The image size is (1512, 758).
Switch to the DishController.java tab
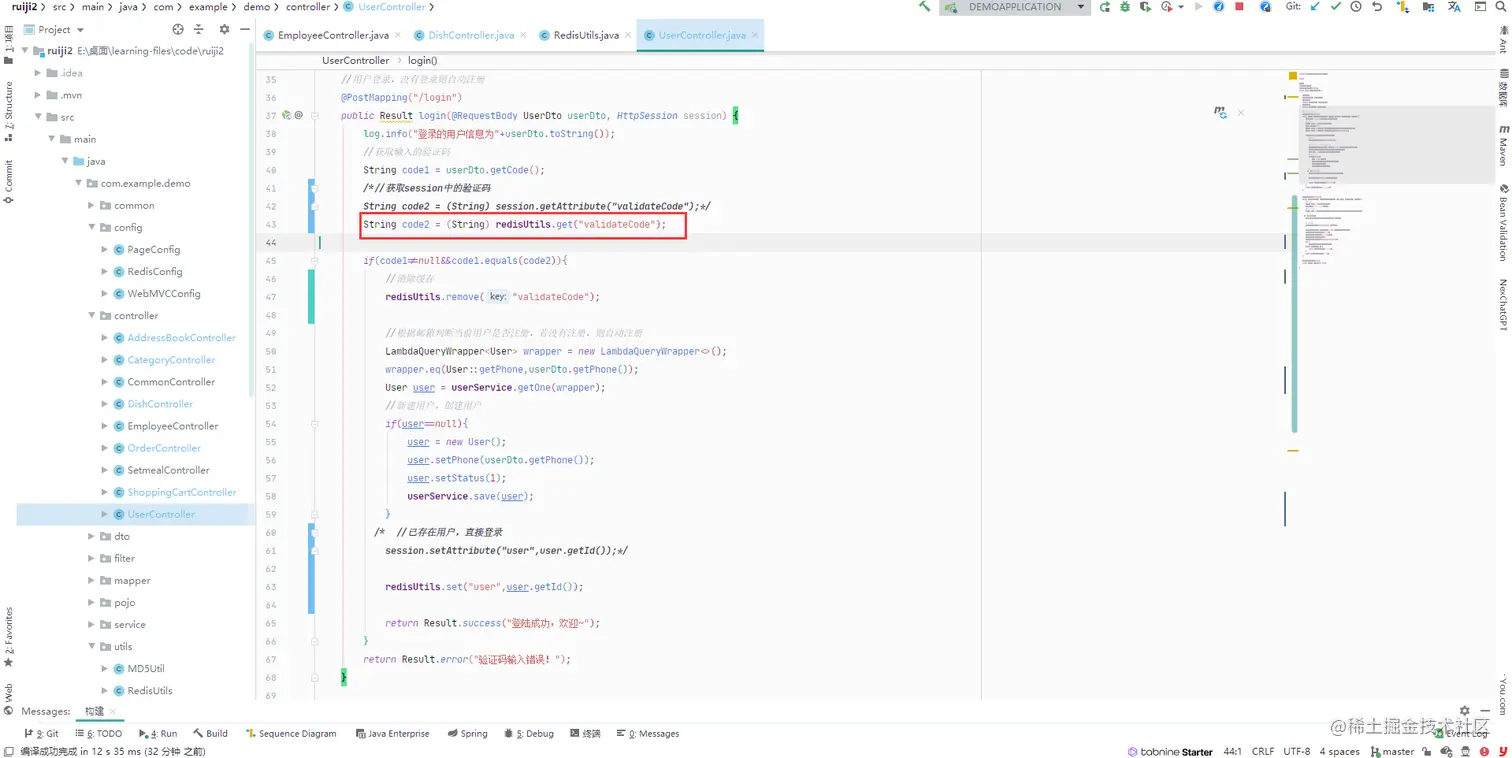tap(470, 35)
